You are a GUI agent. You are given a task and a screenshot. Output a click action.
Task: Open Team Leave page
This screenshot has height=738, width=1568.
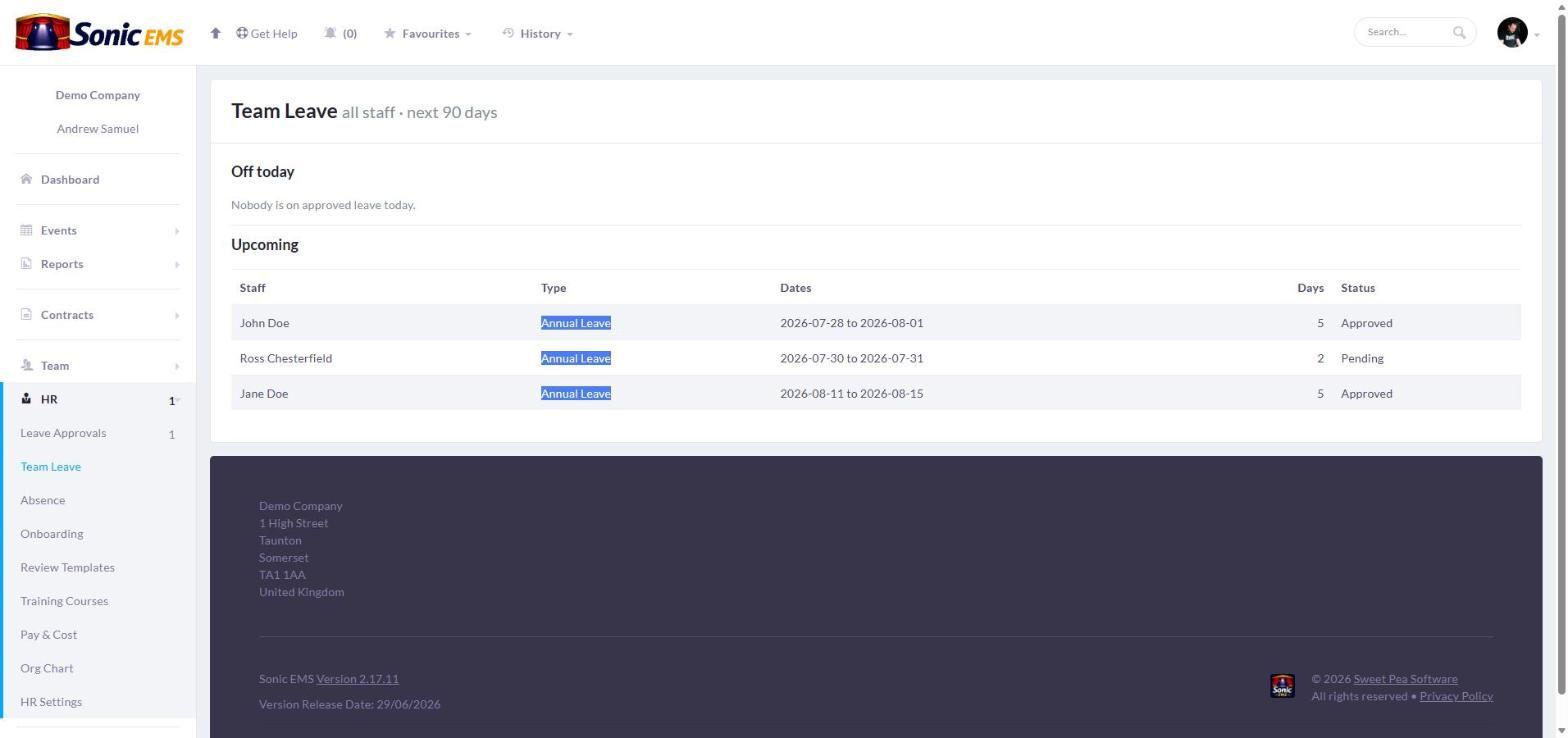(51, 467)
